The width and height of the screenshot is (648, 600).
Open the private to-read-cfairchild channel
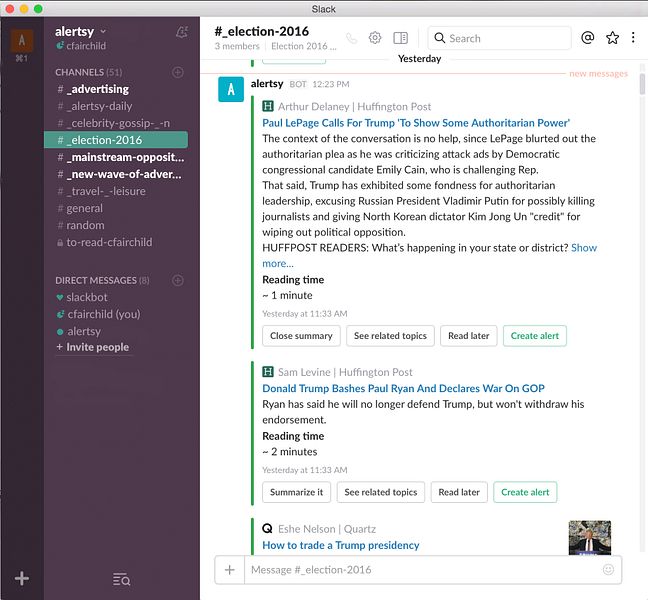(x=116, y=242)
